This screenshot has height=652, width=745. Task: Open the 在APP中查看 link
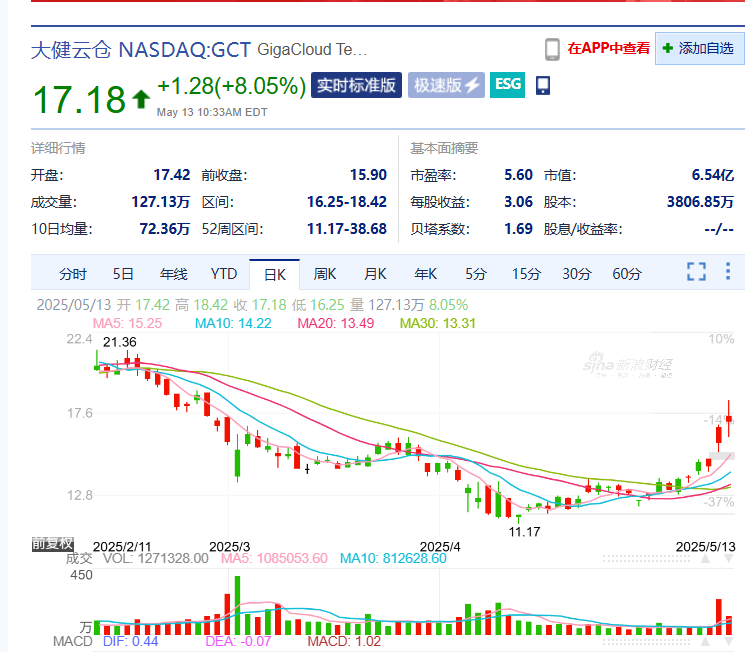[608, 48]
